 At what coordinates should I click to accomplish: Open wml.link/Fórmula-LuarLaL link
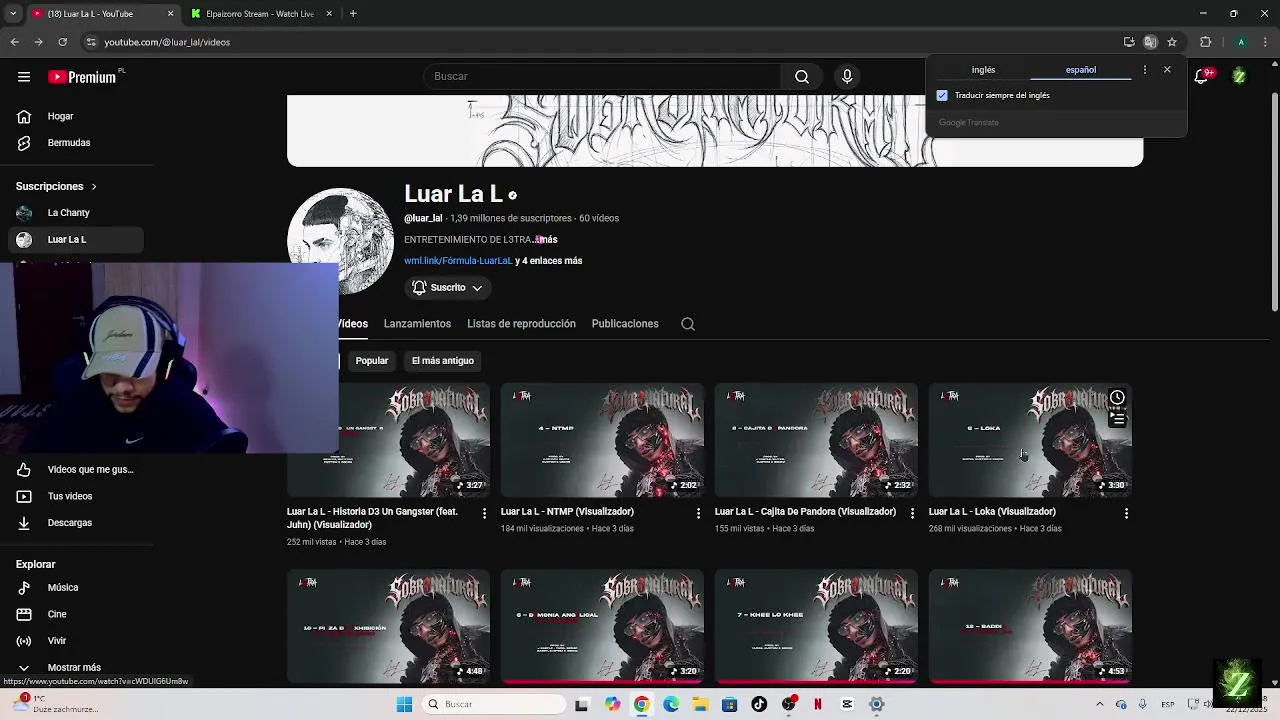click(x=458, y=261)
